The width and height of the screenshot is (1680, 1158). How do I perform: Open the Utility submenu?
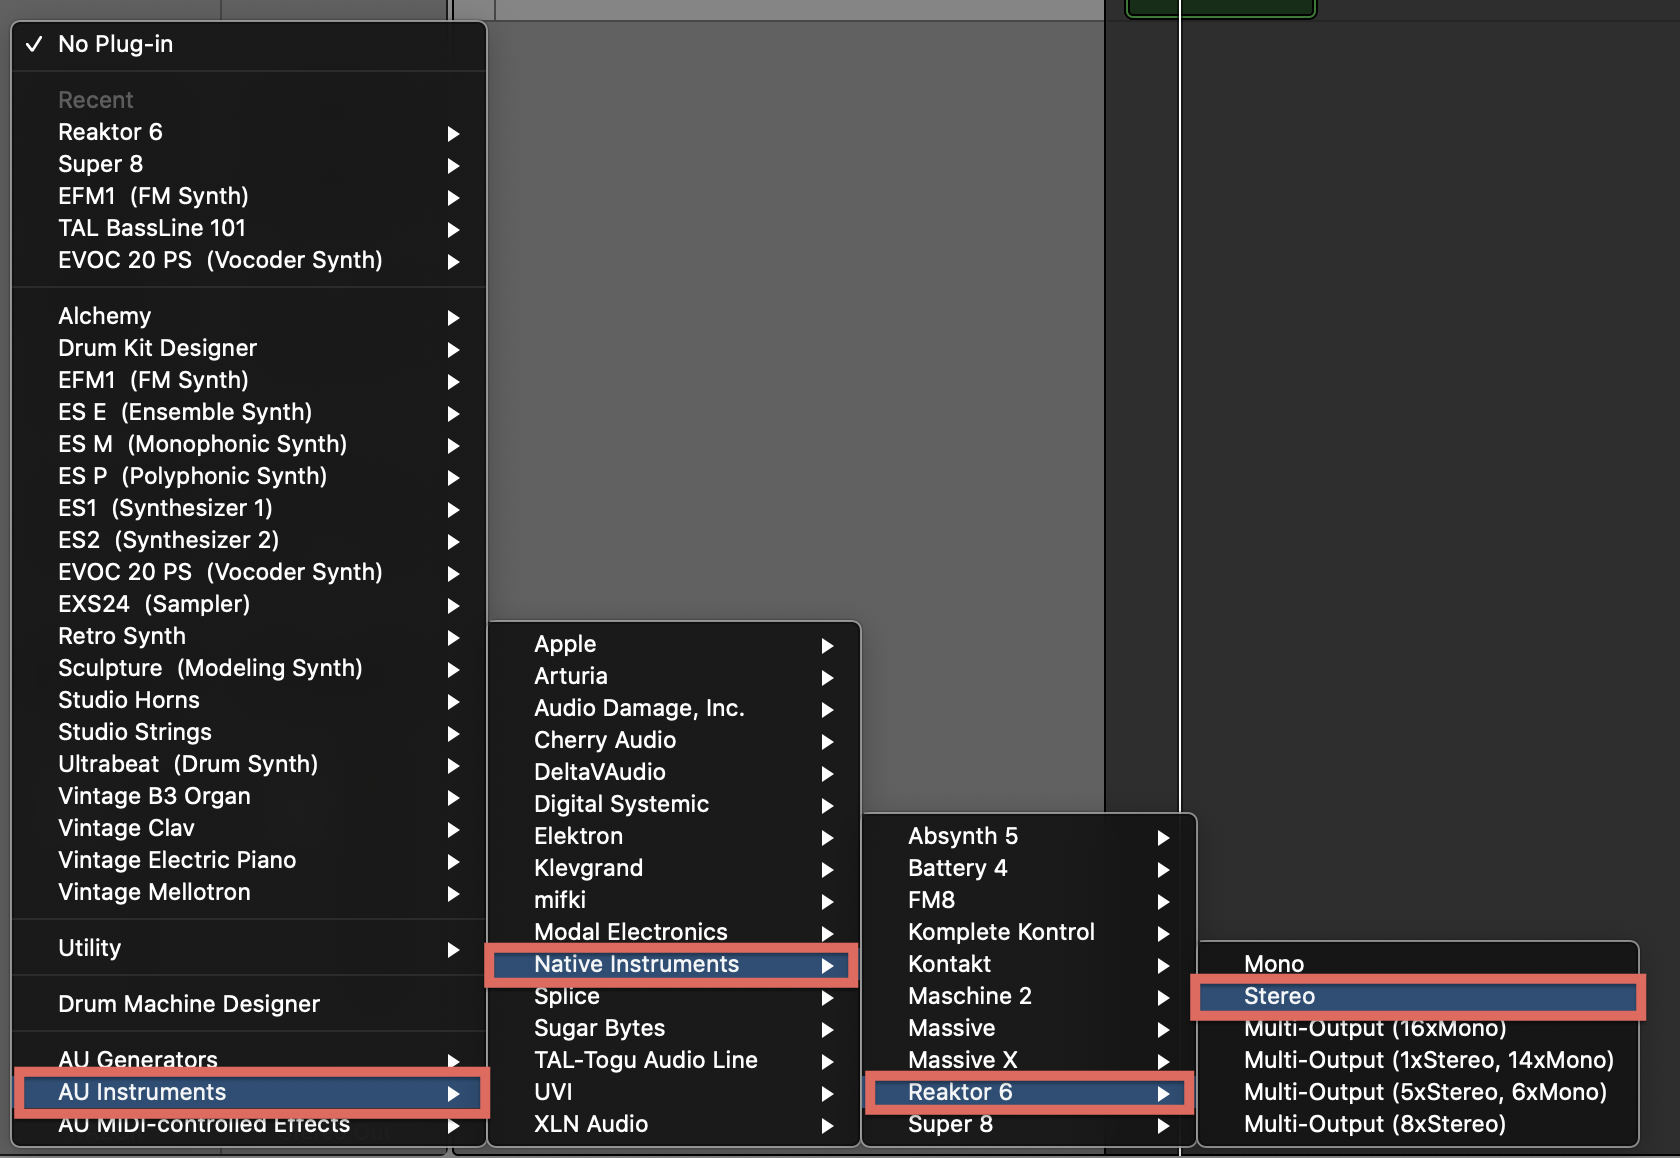point(89,948)
